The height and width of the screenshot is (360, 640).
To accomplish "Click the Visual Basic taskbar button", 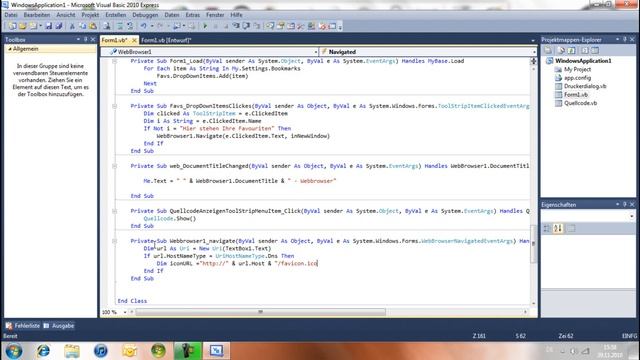I will 216,351.
